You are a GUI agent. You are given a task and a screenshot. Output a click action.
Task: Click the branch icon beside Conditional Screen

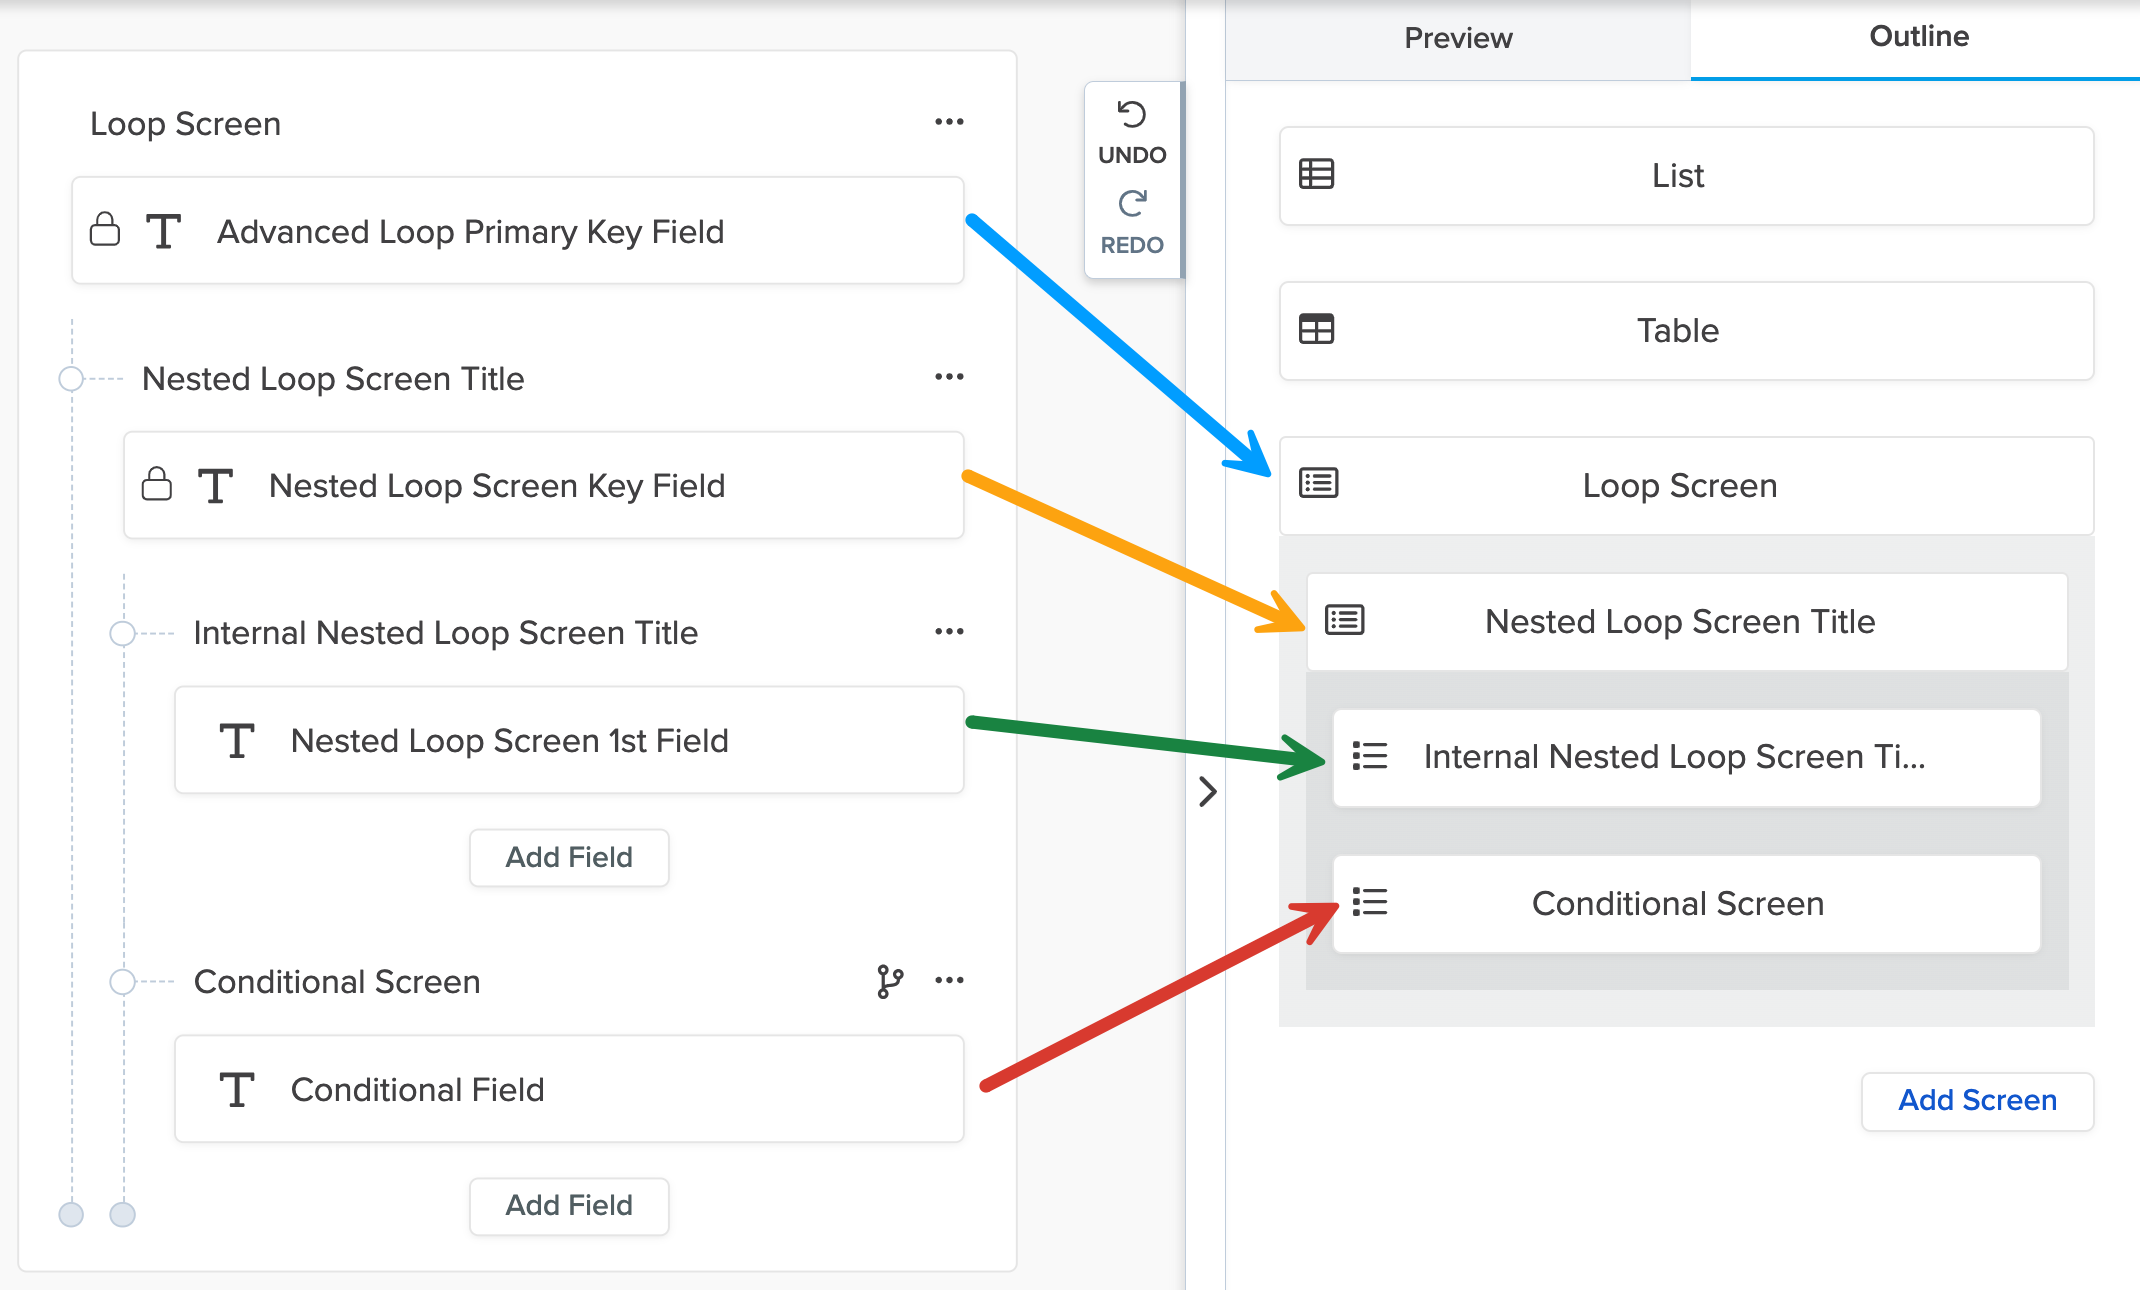click(889, 981)
